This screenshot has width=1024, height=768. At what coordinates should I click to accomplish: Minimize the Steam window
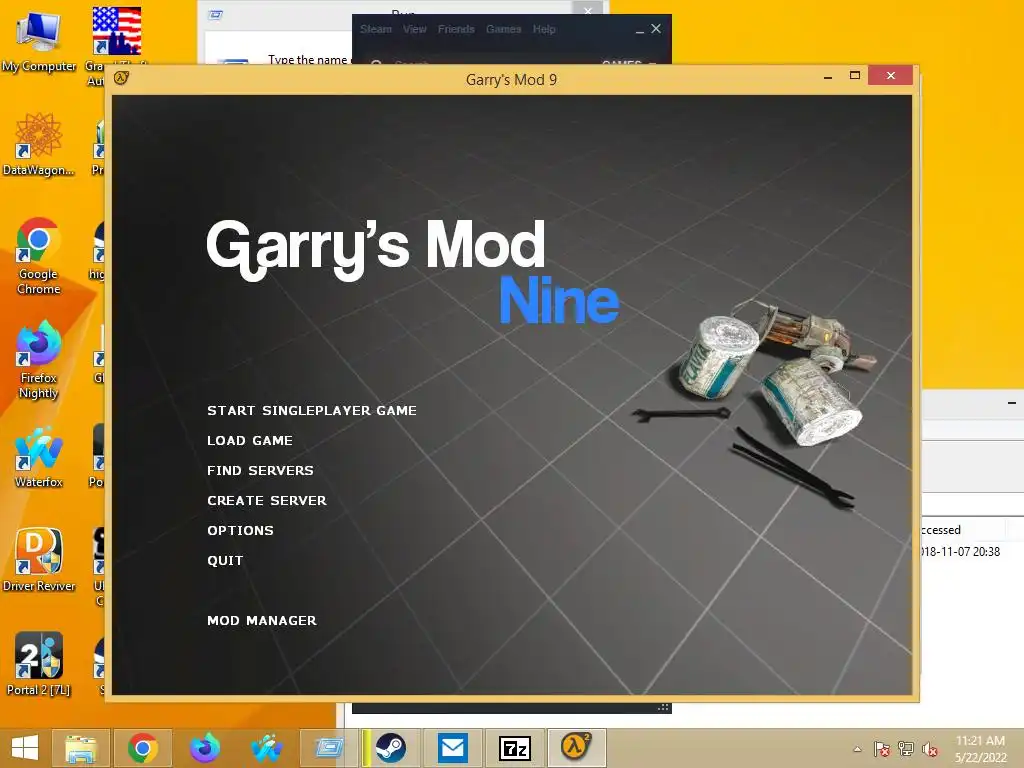point(640,30)
